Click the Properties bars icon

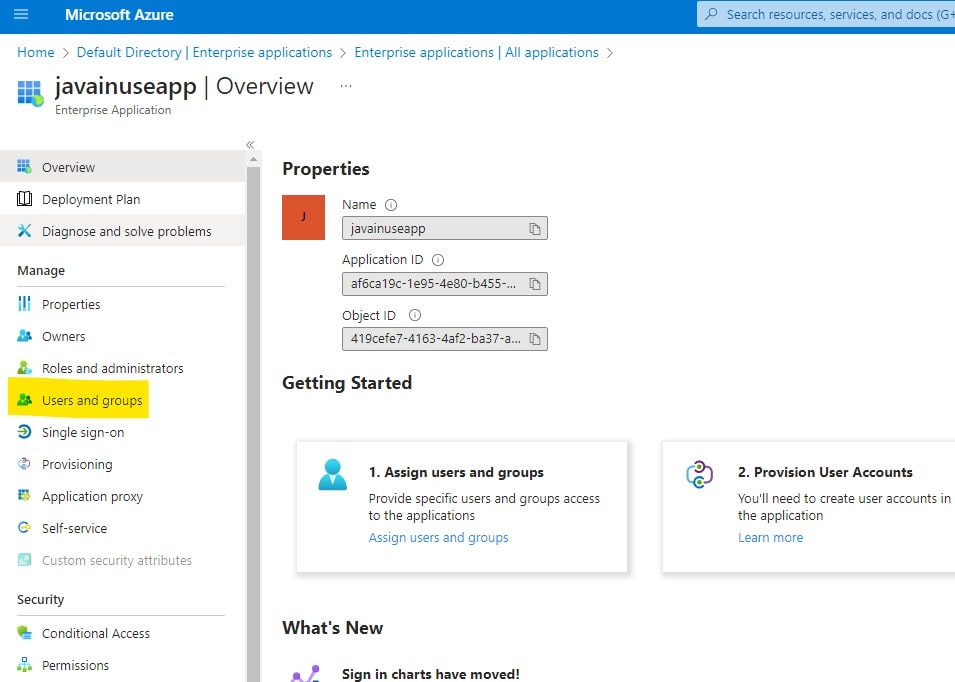[24, 303]
